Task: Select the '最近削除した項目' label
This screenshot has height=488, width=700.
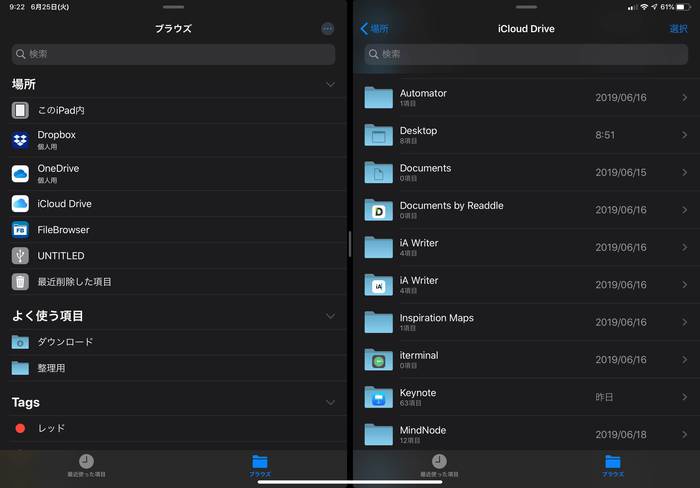Action: pos(75,282)
